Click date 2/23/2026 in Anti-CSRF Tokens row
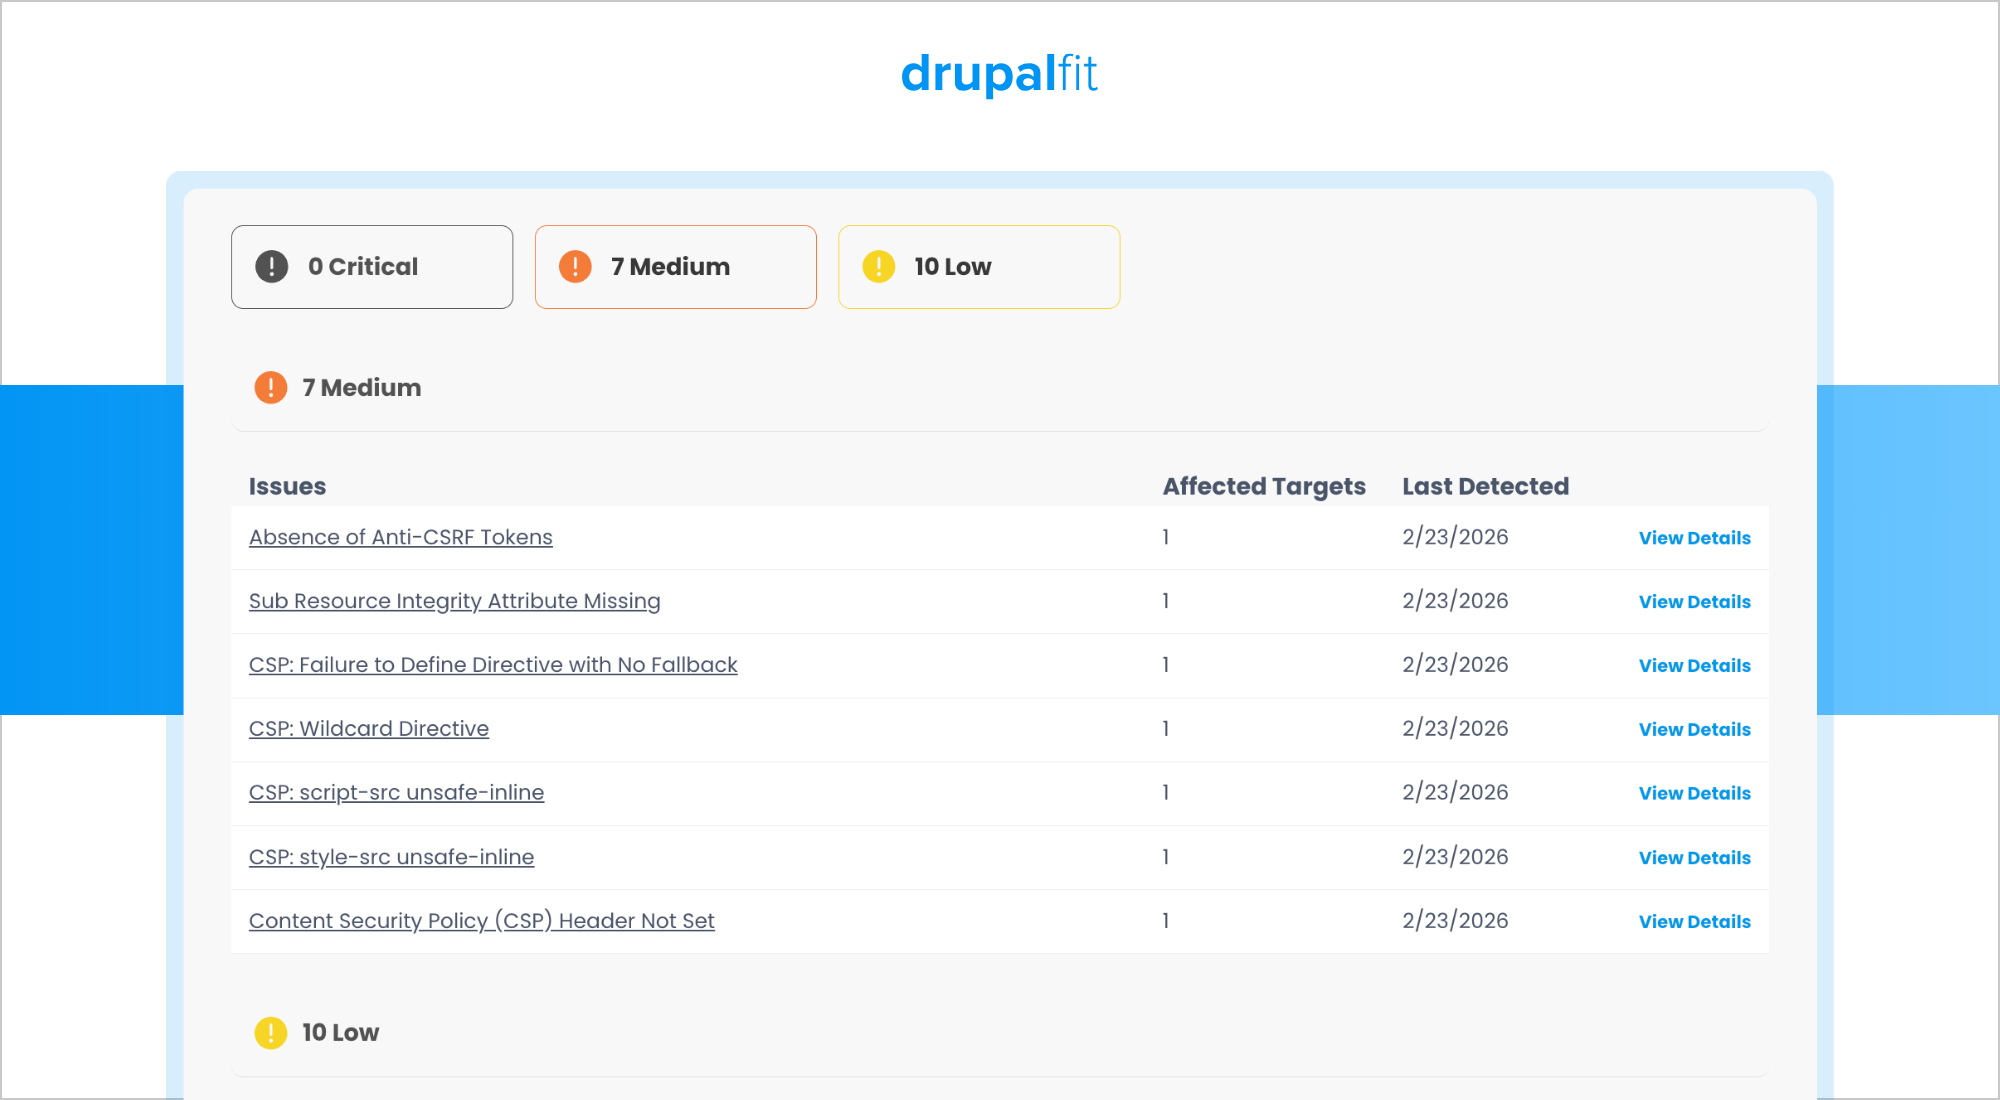 (1455, 538)
